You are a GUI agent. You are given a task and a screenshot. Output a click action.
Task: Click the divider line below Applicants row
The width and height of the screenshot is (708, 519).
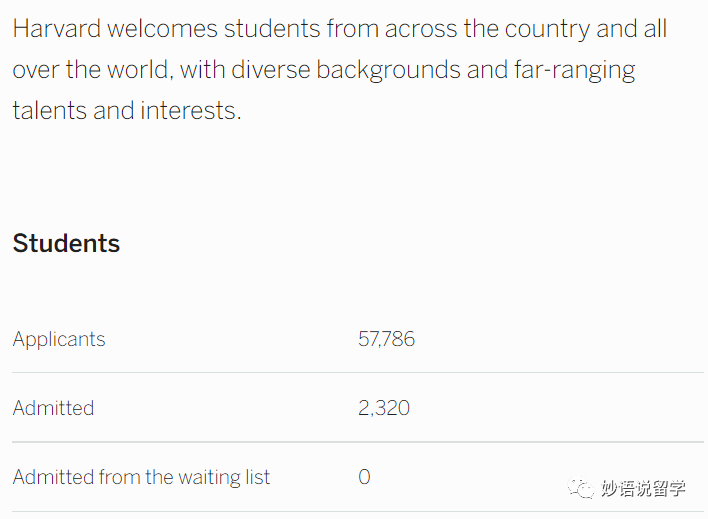[358, 373]
